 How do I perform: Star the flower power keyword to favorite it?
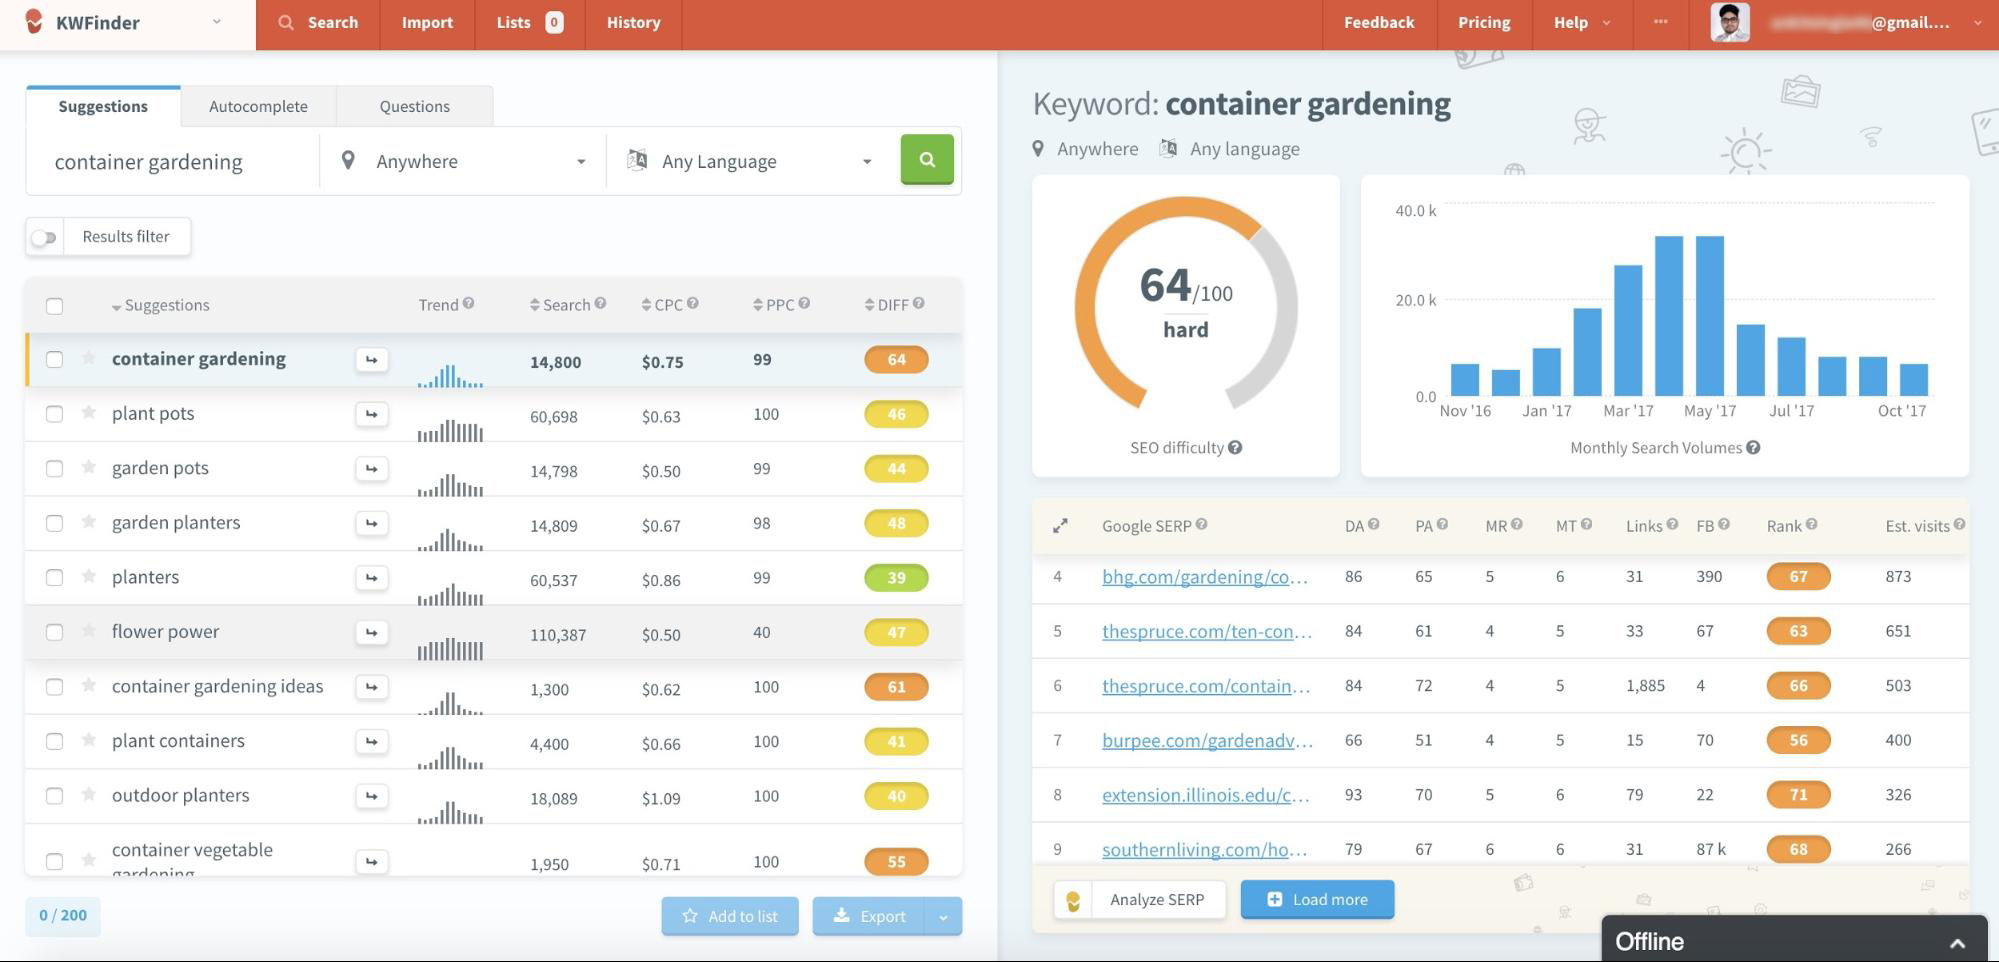pos(88,631)
